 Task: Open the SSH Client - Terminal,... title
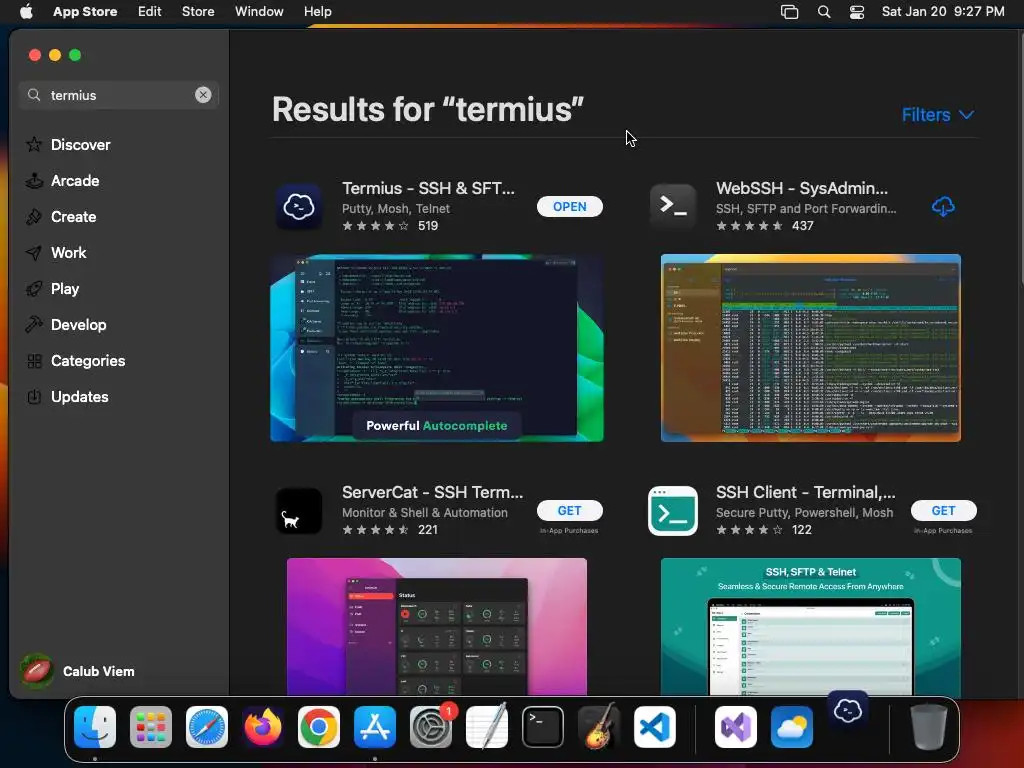(x=806, y=492)
